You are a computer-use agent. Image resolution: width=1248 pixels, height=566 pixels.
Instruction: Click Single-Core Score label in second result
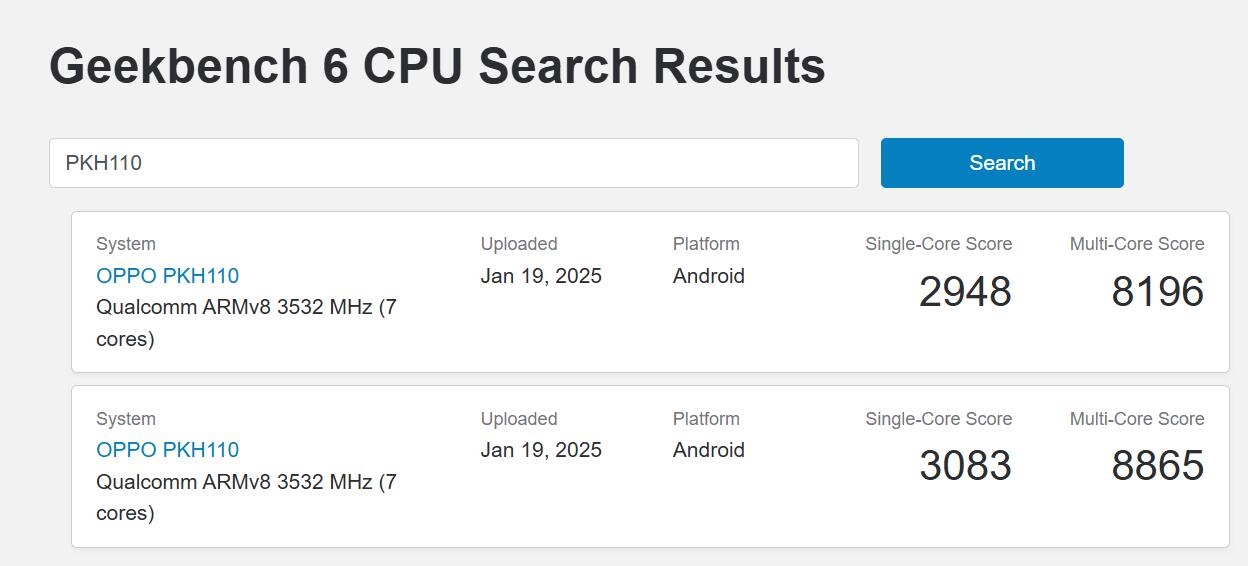tap(938, 419)
